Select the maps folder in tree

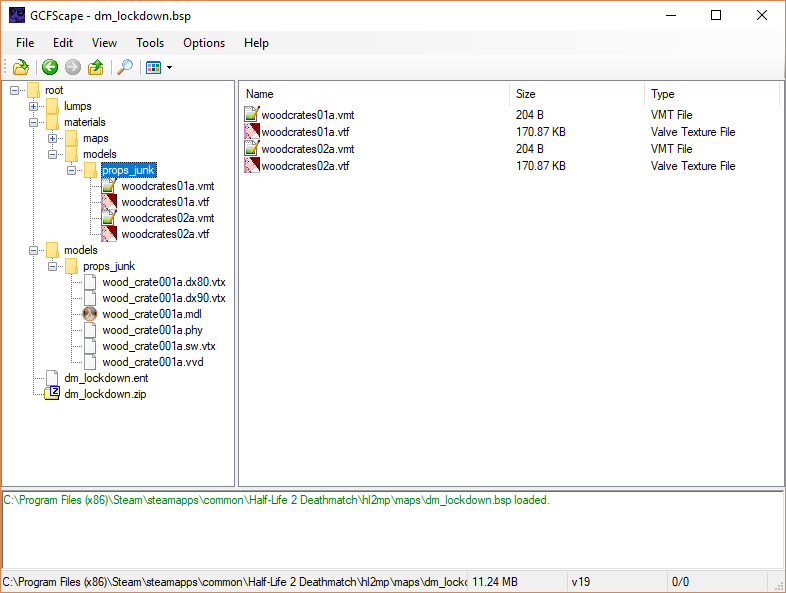96,138
